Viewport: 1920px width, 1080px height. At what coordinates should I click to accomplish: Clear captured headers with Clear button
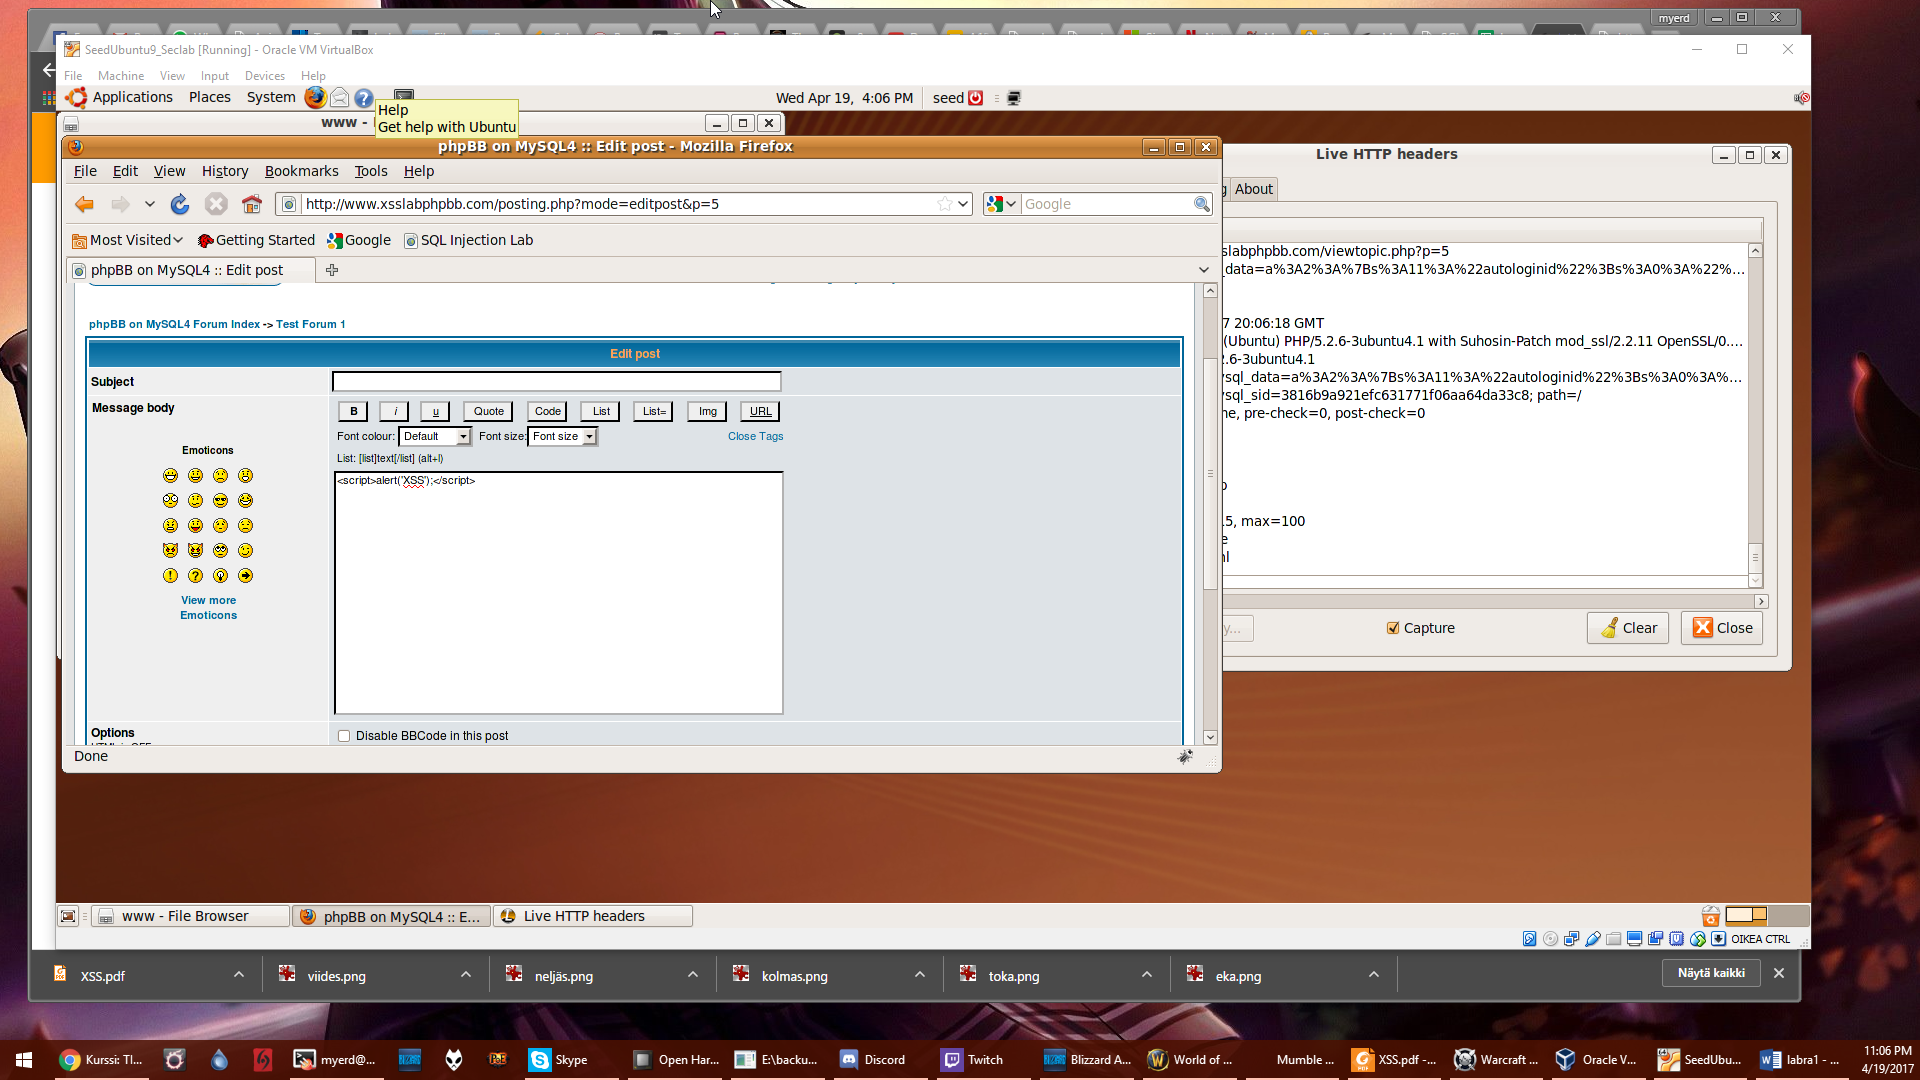click(1628, 628)
